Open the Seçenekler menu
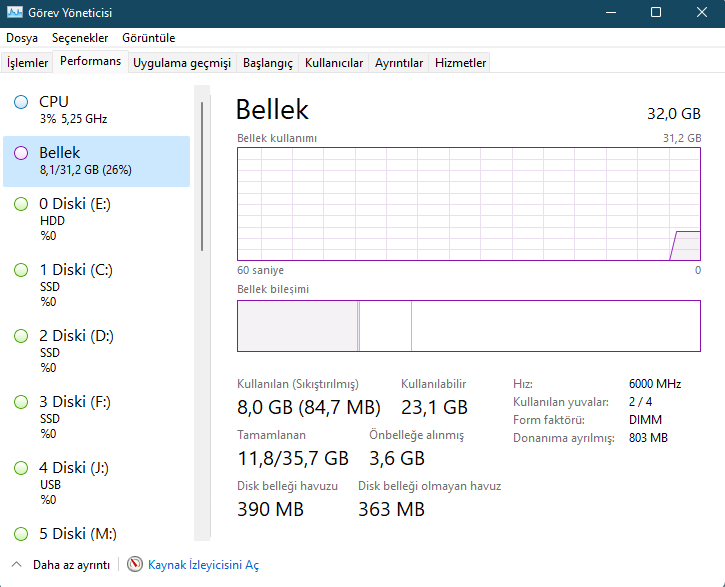 click(x=80, y=38)
